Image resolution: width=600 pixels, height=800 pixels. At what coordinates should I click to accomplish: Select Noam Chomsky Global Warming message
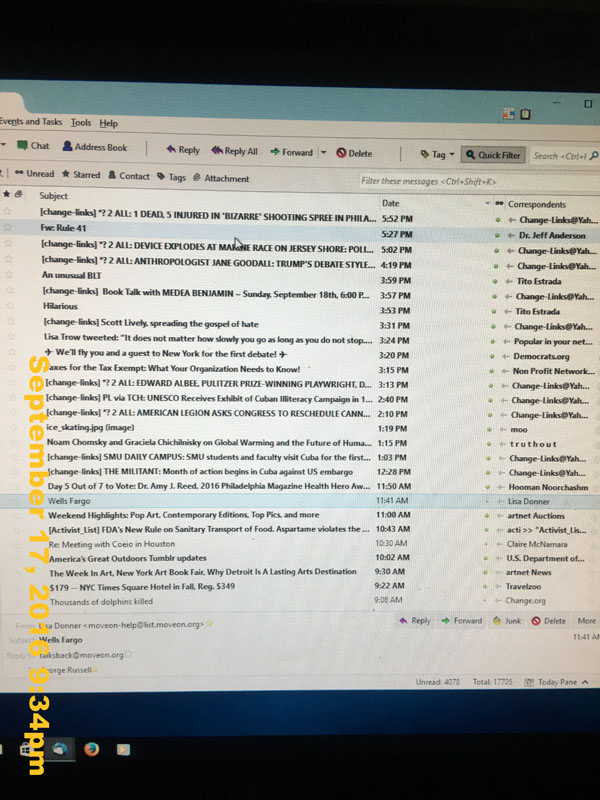pyautogui.click(x=209, y=442)
